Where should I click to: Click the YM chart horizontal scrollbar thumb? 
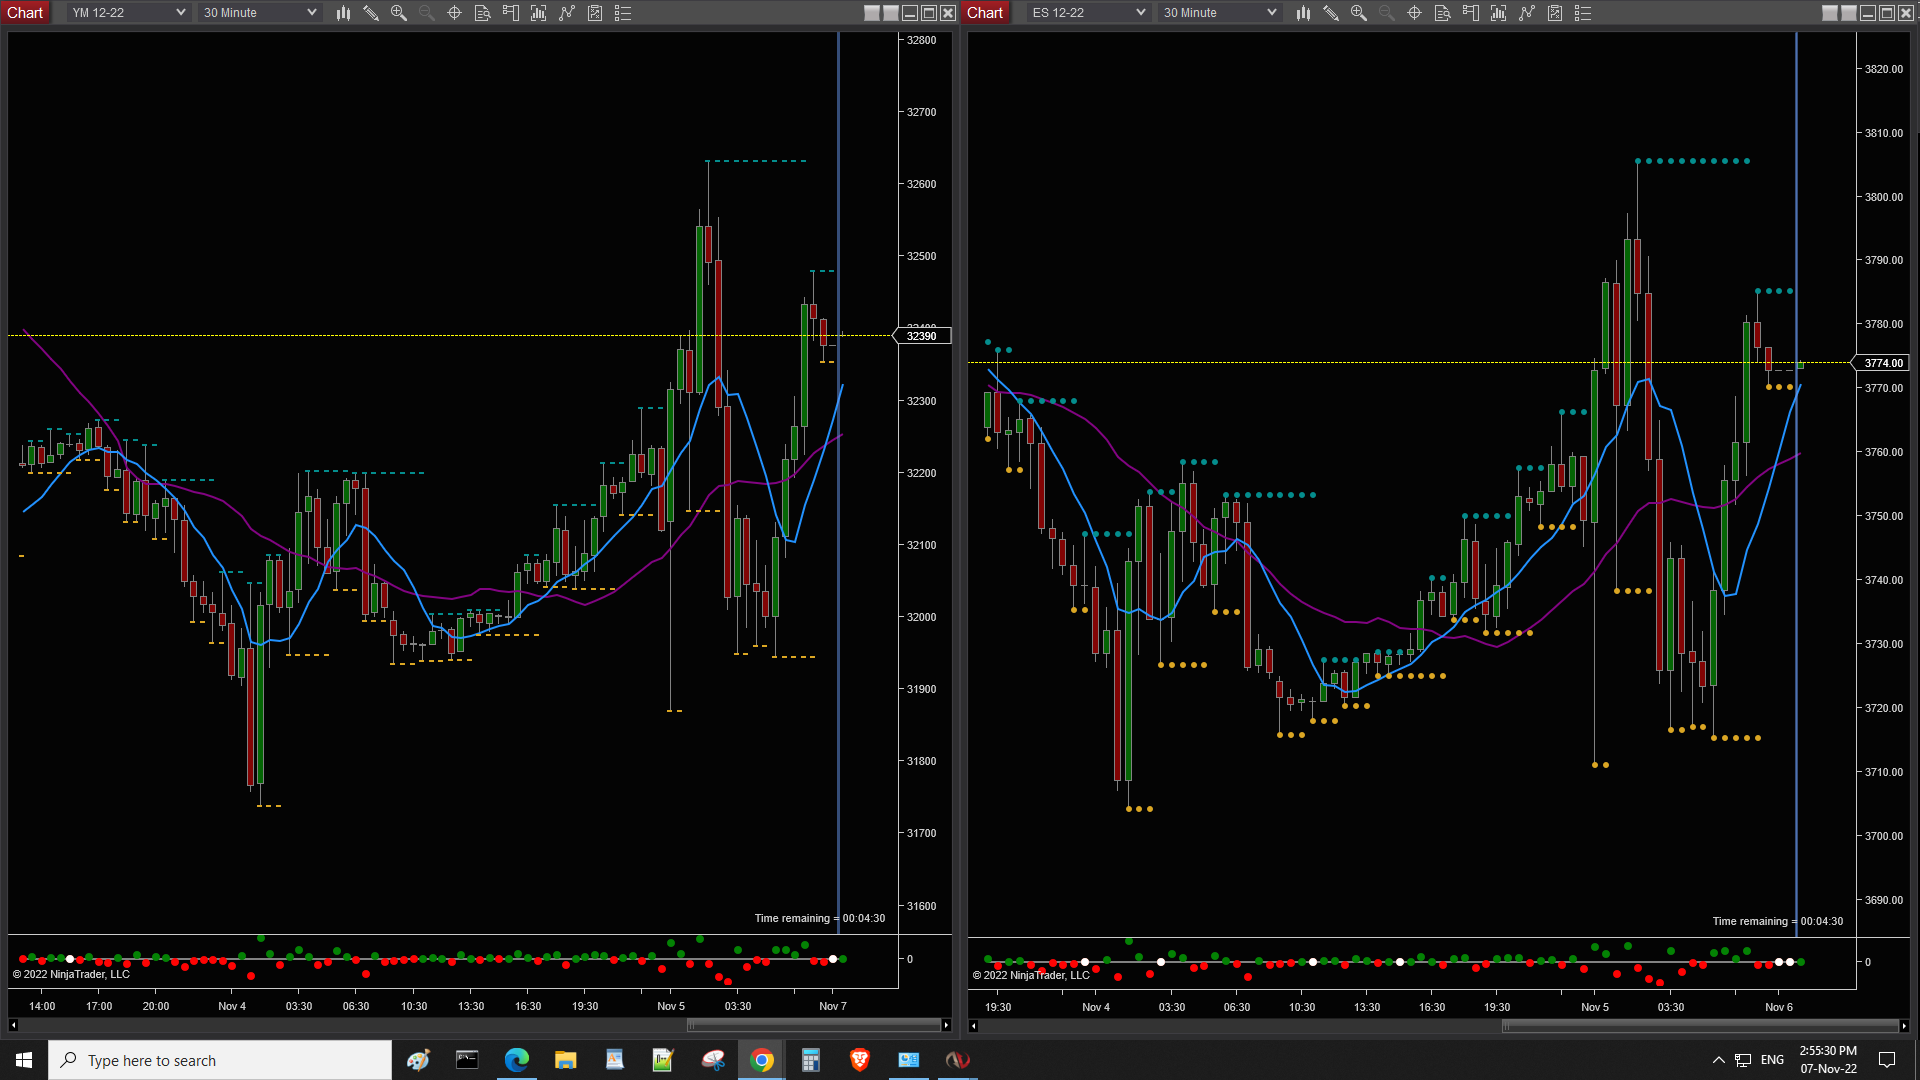point(813,1025)
